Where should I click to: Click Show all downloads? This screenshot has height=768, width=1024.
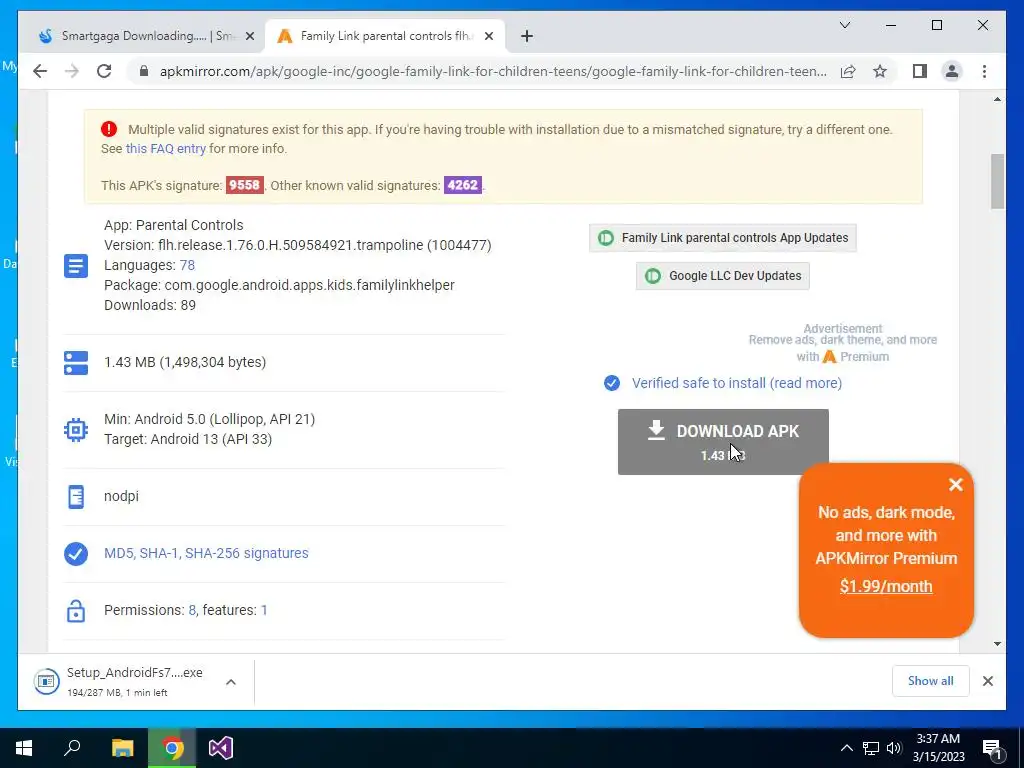[930, 680]
